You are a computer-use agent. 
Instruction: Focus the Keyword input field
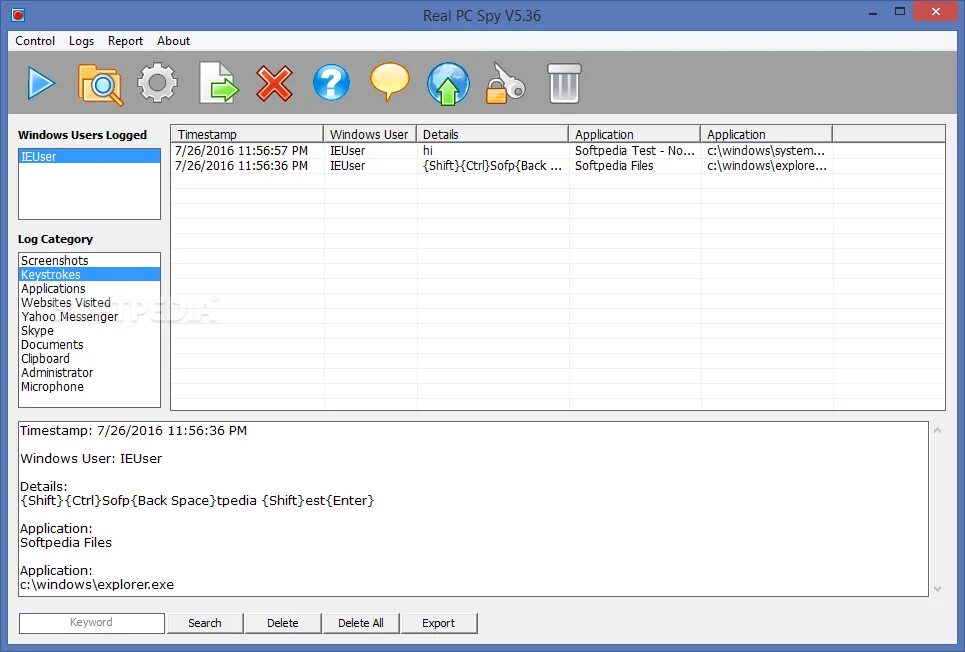92,622
